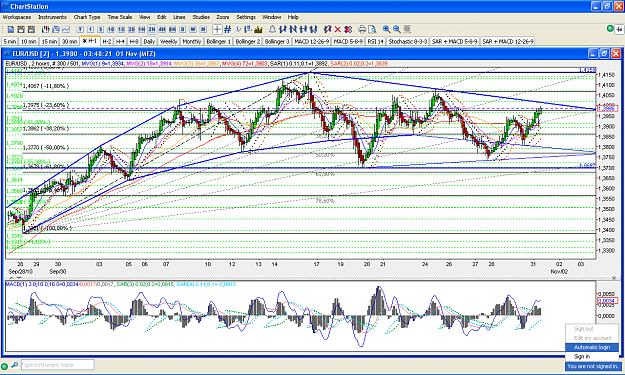Screen dimensions: 625x375
Task: Choose Automatic login in the popup menu
Action: pos(592,347)
